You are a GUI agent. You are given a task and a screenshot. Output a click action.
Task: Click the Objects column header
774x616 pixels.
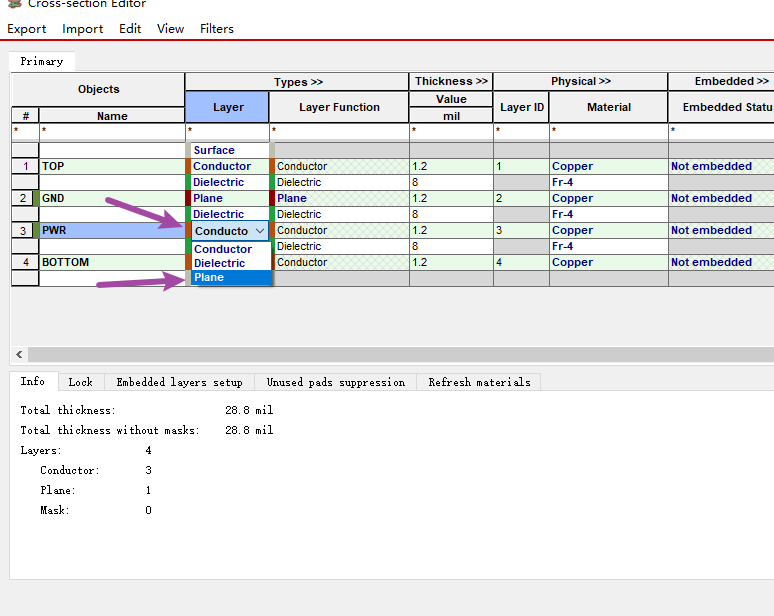(98, 89)
